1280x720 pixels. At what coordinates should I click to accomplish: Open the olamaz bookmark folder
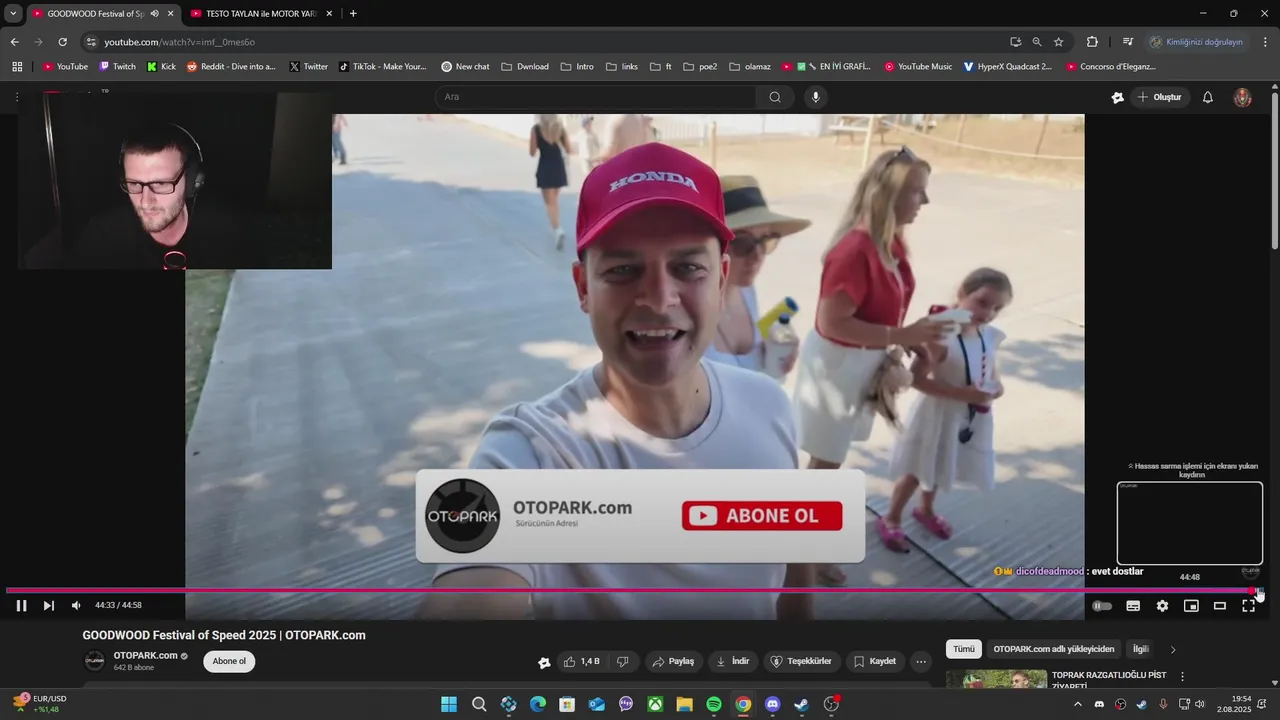750,67
